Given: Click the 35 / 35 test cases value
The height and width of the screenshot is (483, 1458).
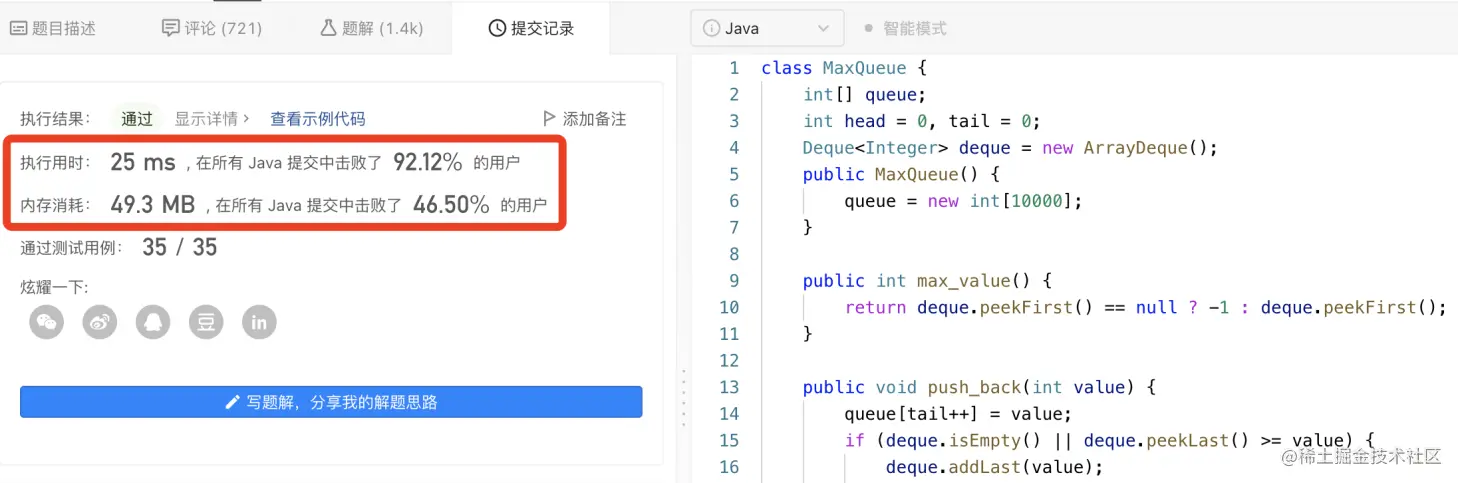Looking at the screenshot, I should pos(180,247).
